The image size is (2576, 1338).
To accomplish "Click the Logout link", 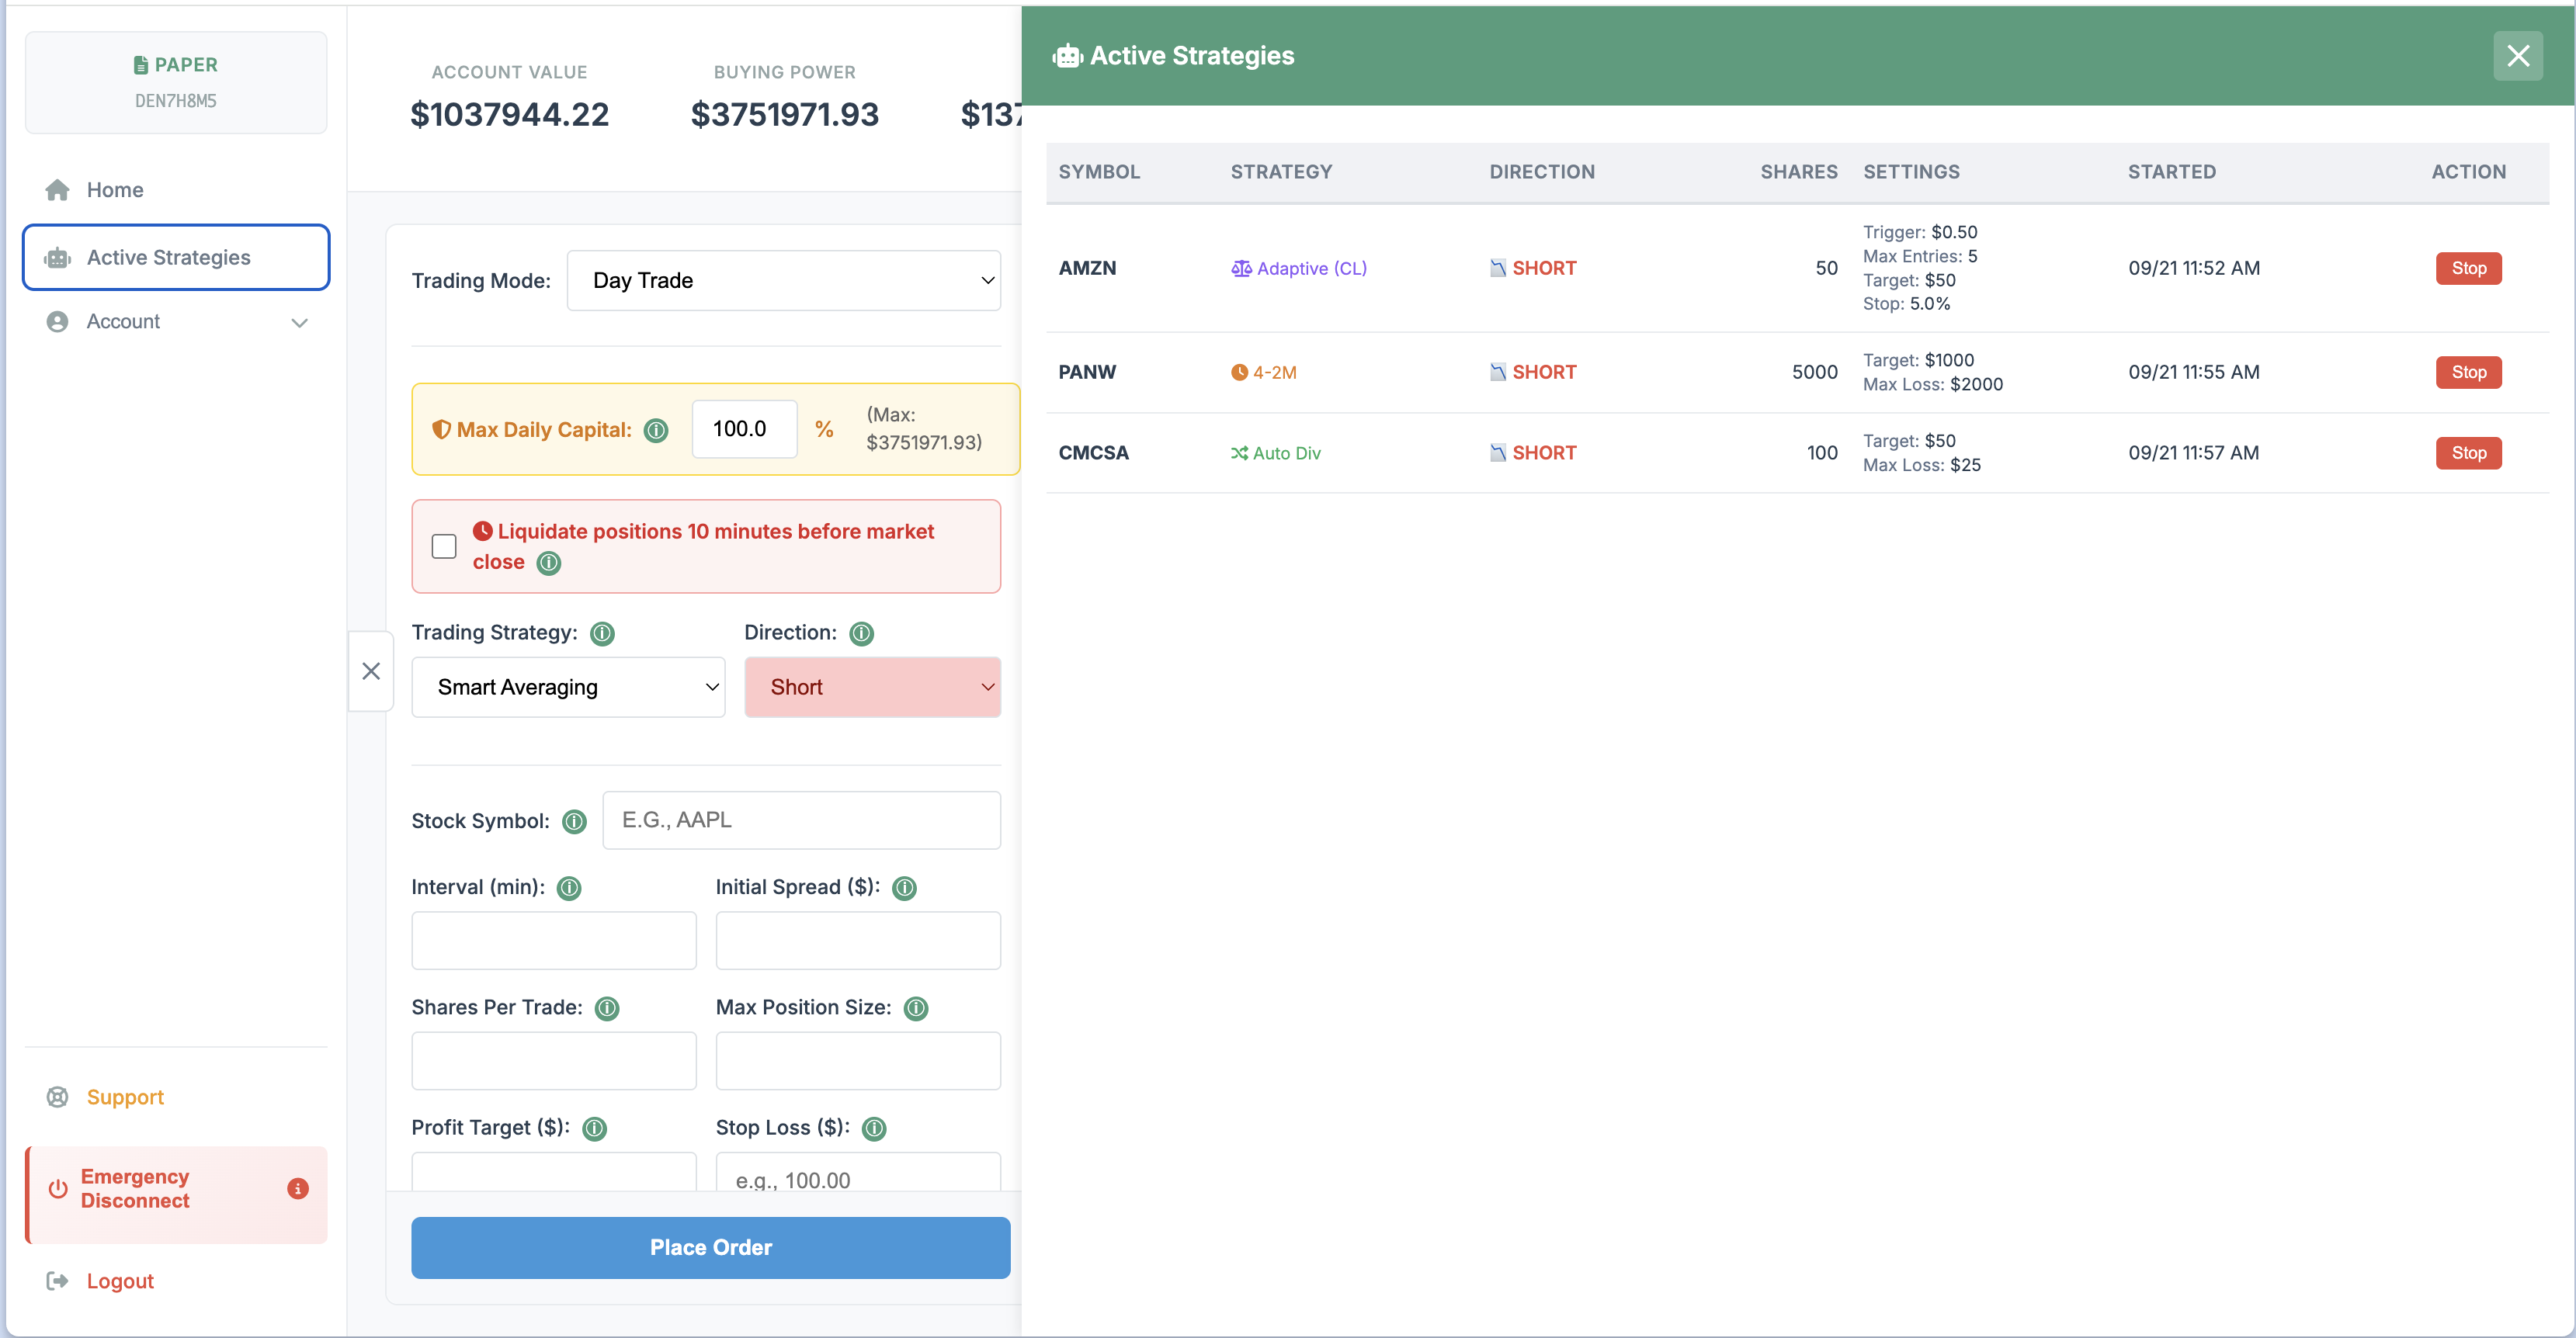I will click(120, 1281).
